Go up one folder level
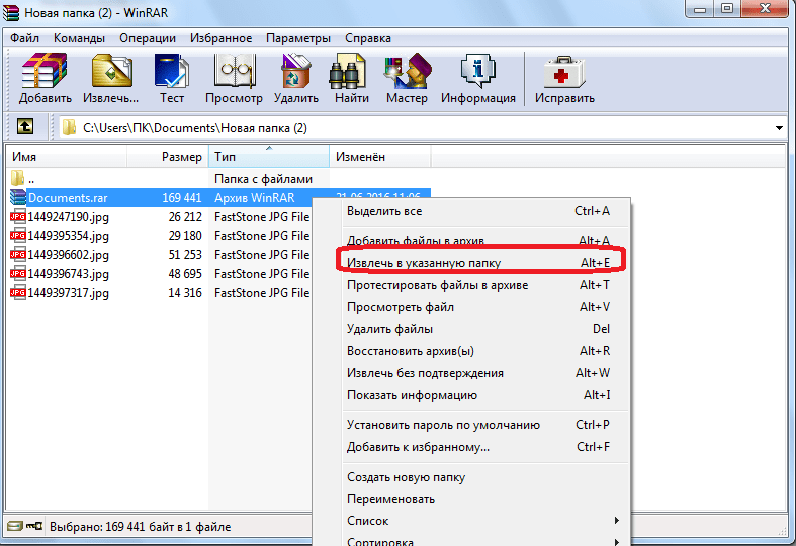 point(25,126)
